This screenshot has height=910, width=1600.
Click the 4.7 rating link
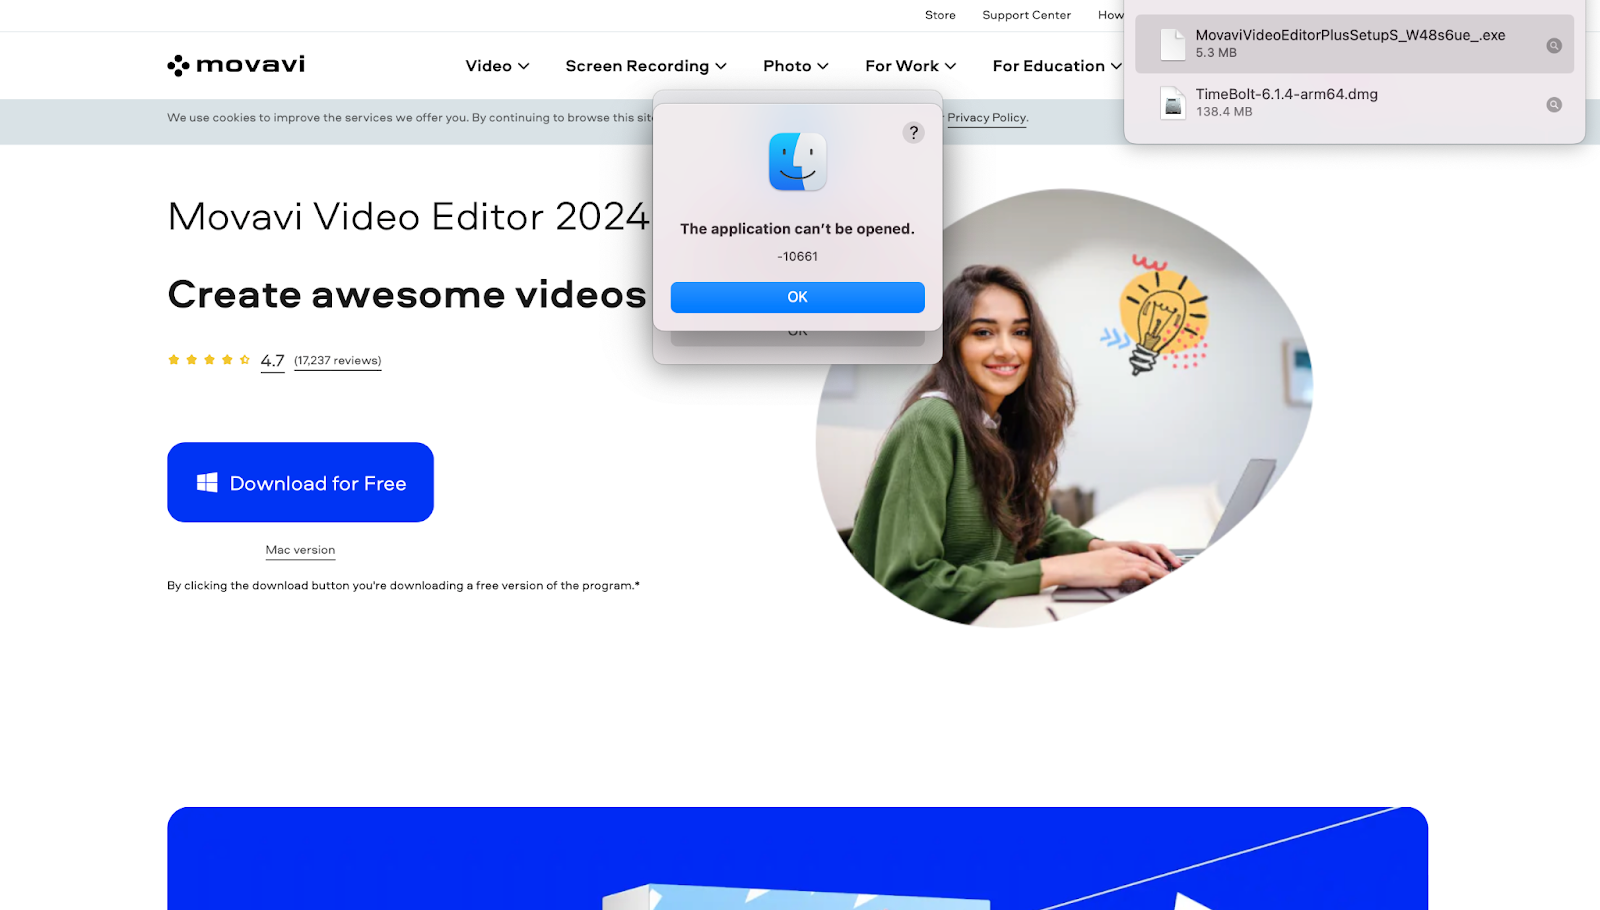272,361
